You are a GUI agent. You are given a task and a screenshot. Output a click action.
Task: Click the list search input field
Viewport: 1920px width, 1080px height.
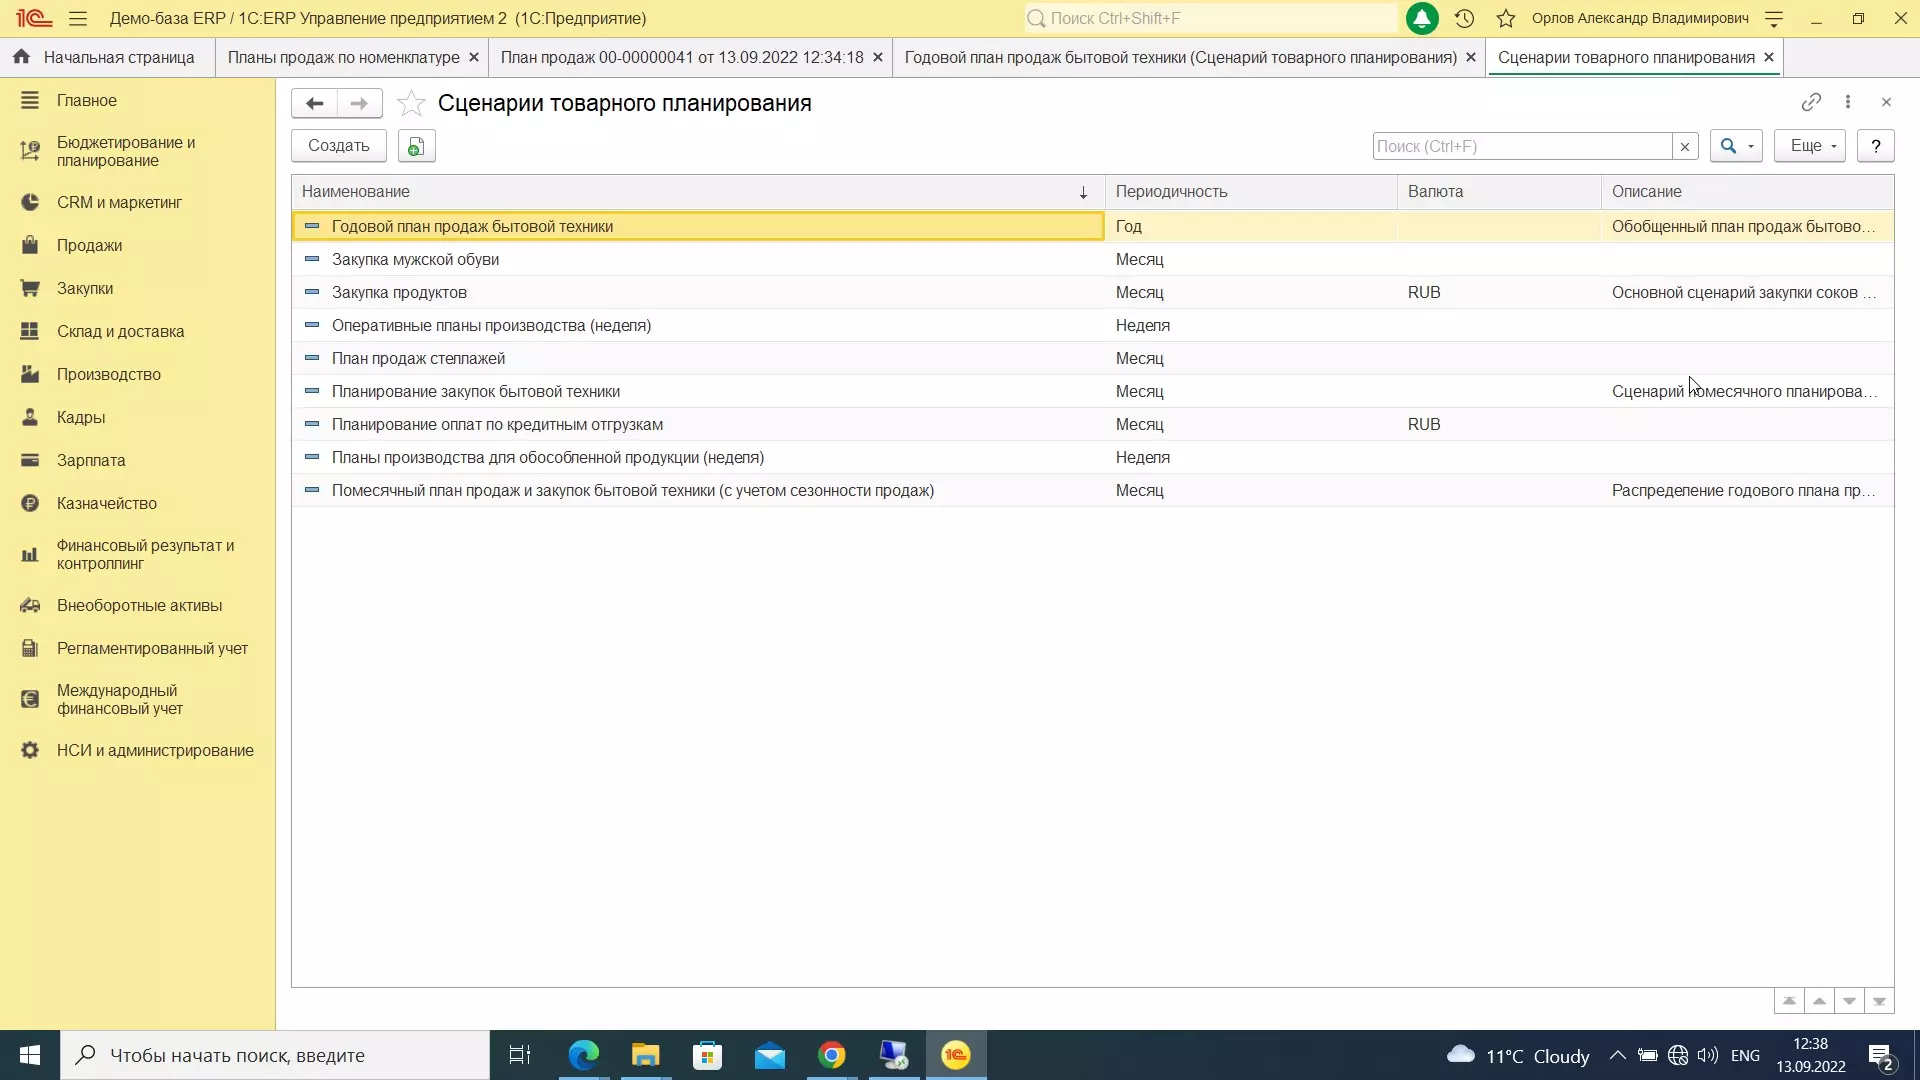tap(1521, 146)
